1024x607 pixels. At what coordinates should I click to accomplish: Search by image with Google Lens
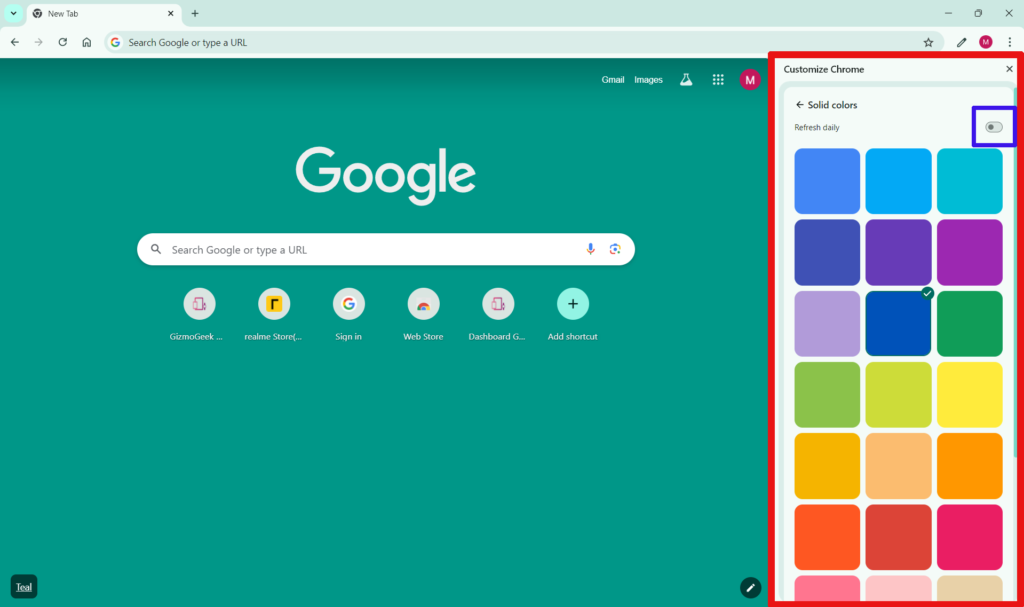(615, 249)
